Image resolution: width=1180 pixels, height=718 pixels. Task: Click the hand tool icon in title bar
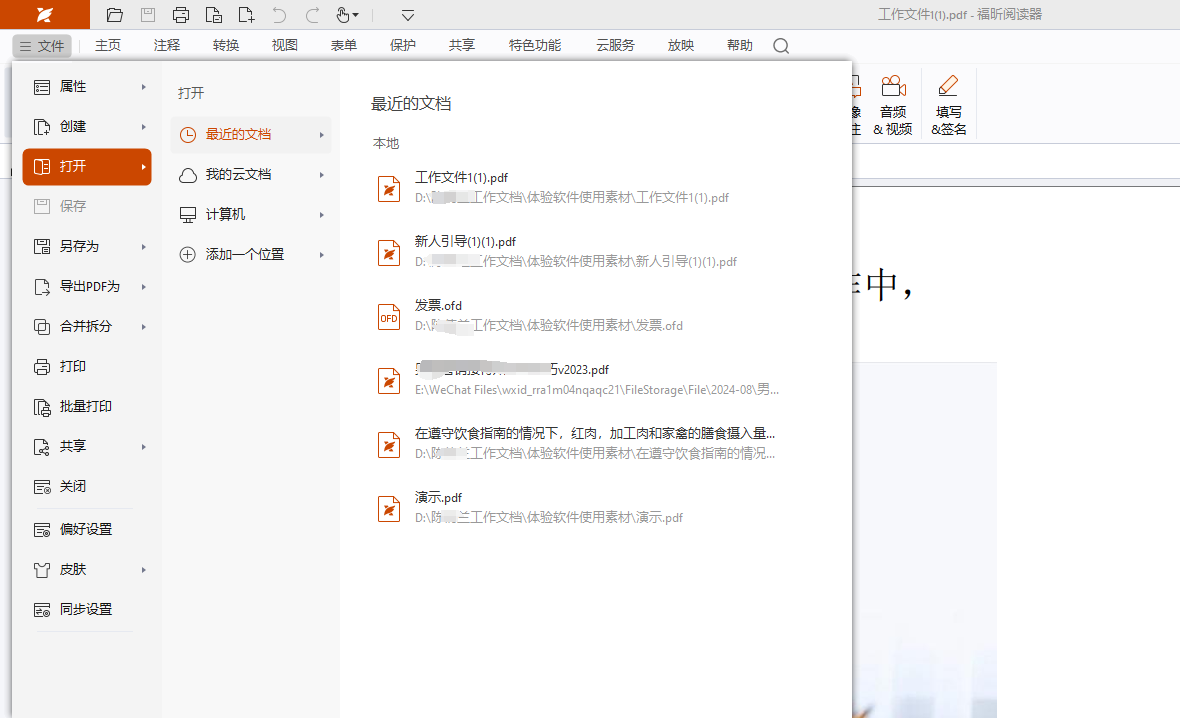[x=343, y=15]
